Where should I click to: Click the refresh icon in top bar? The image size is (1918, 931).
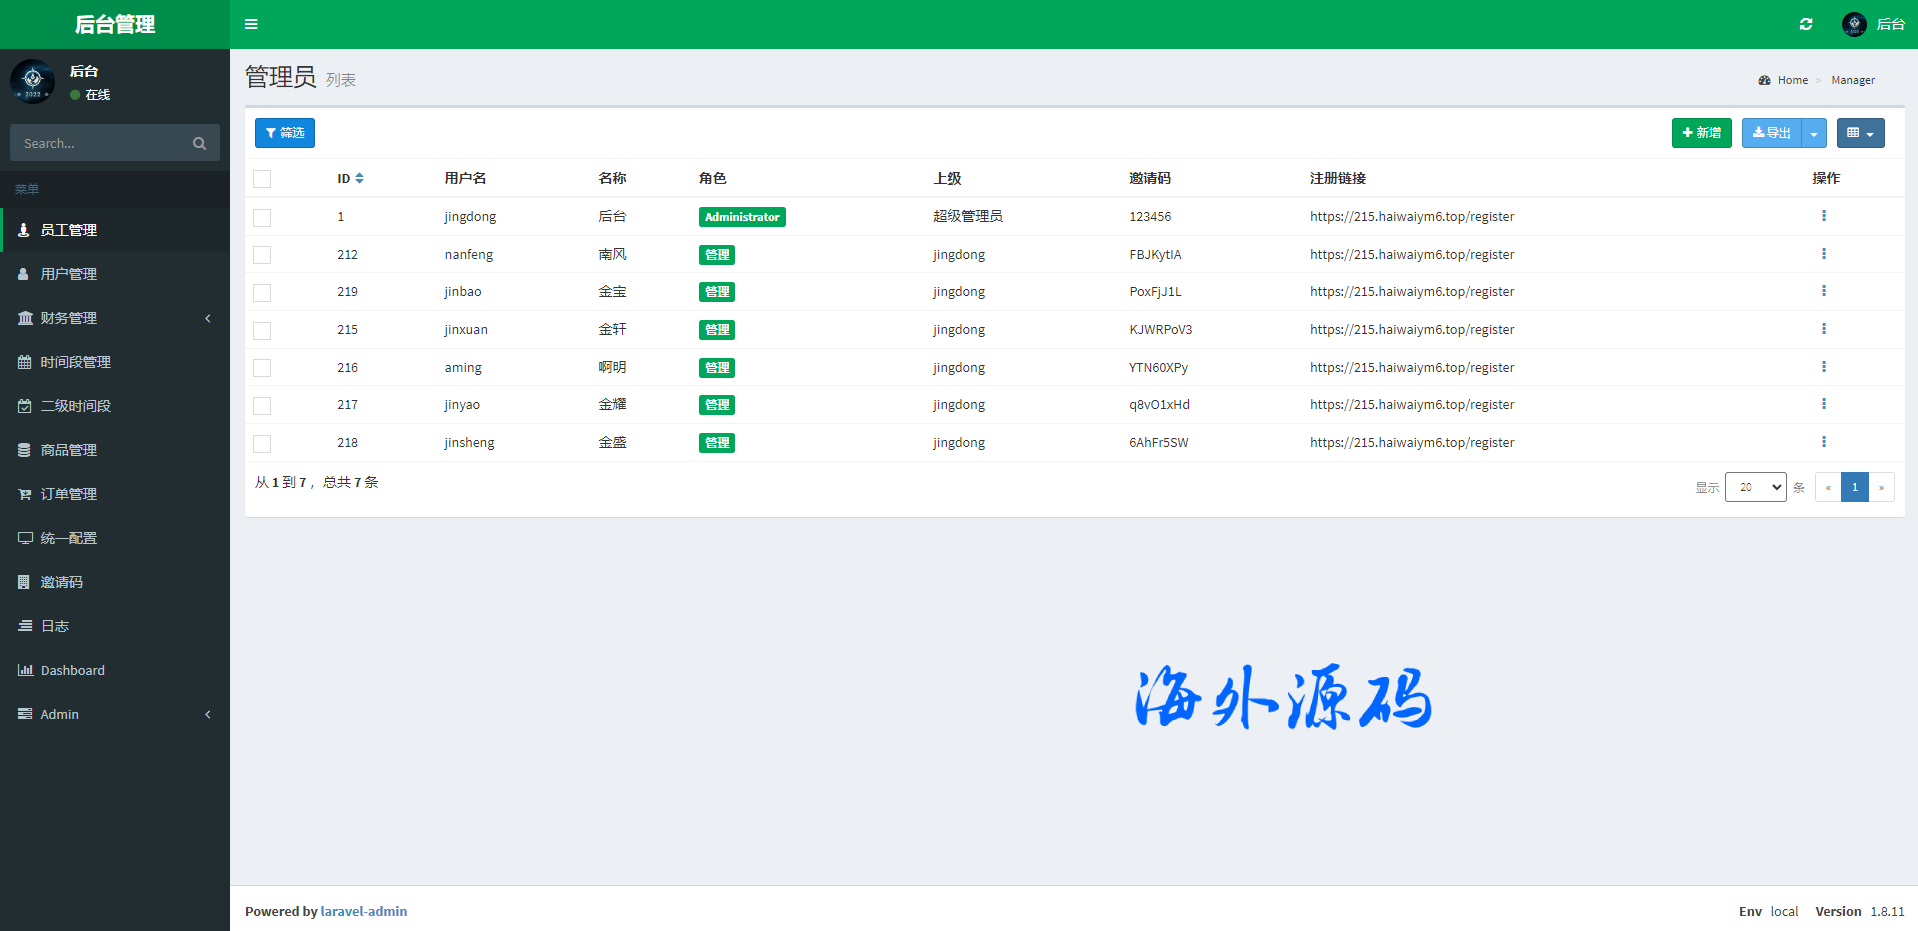1805,24
